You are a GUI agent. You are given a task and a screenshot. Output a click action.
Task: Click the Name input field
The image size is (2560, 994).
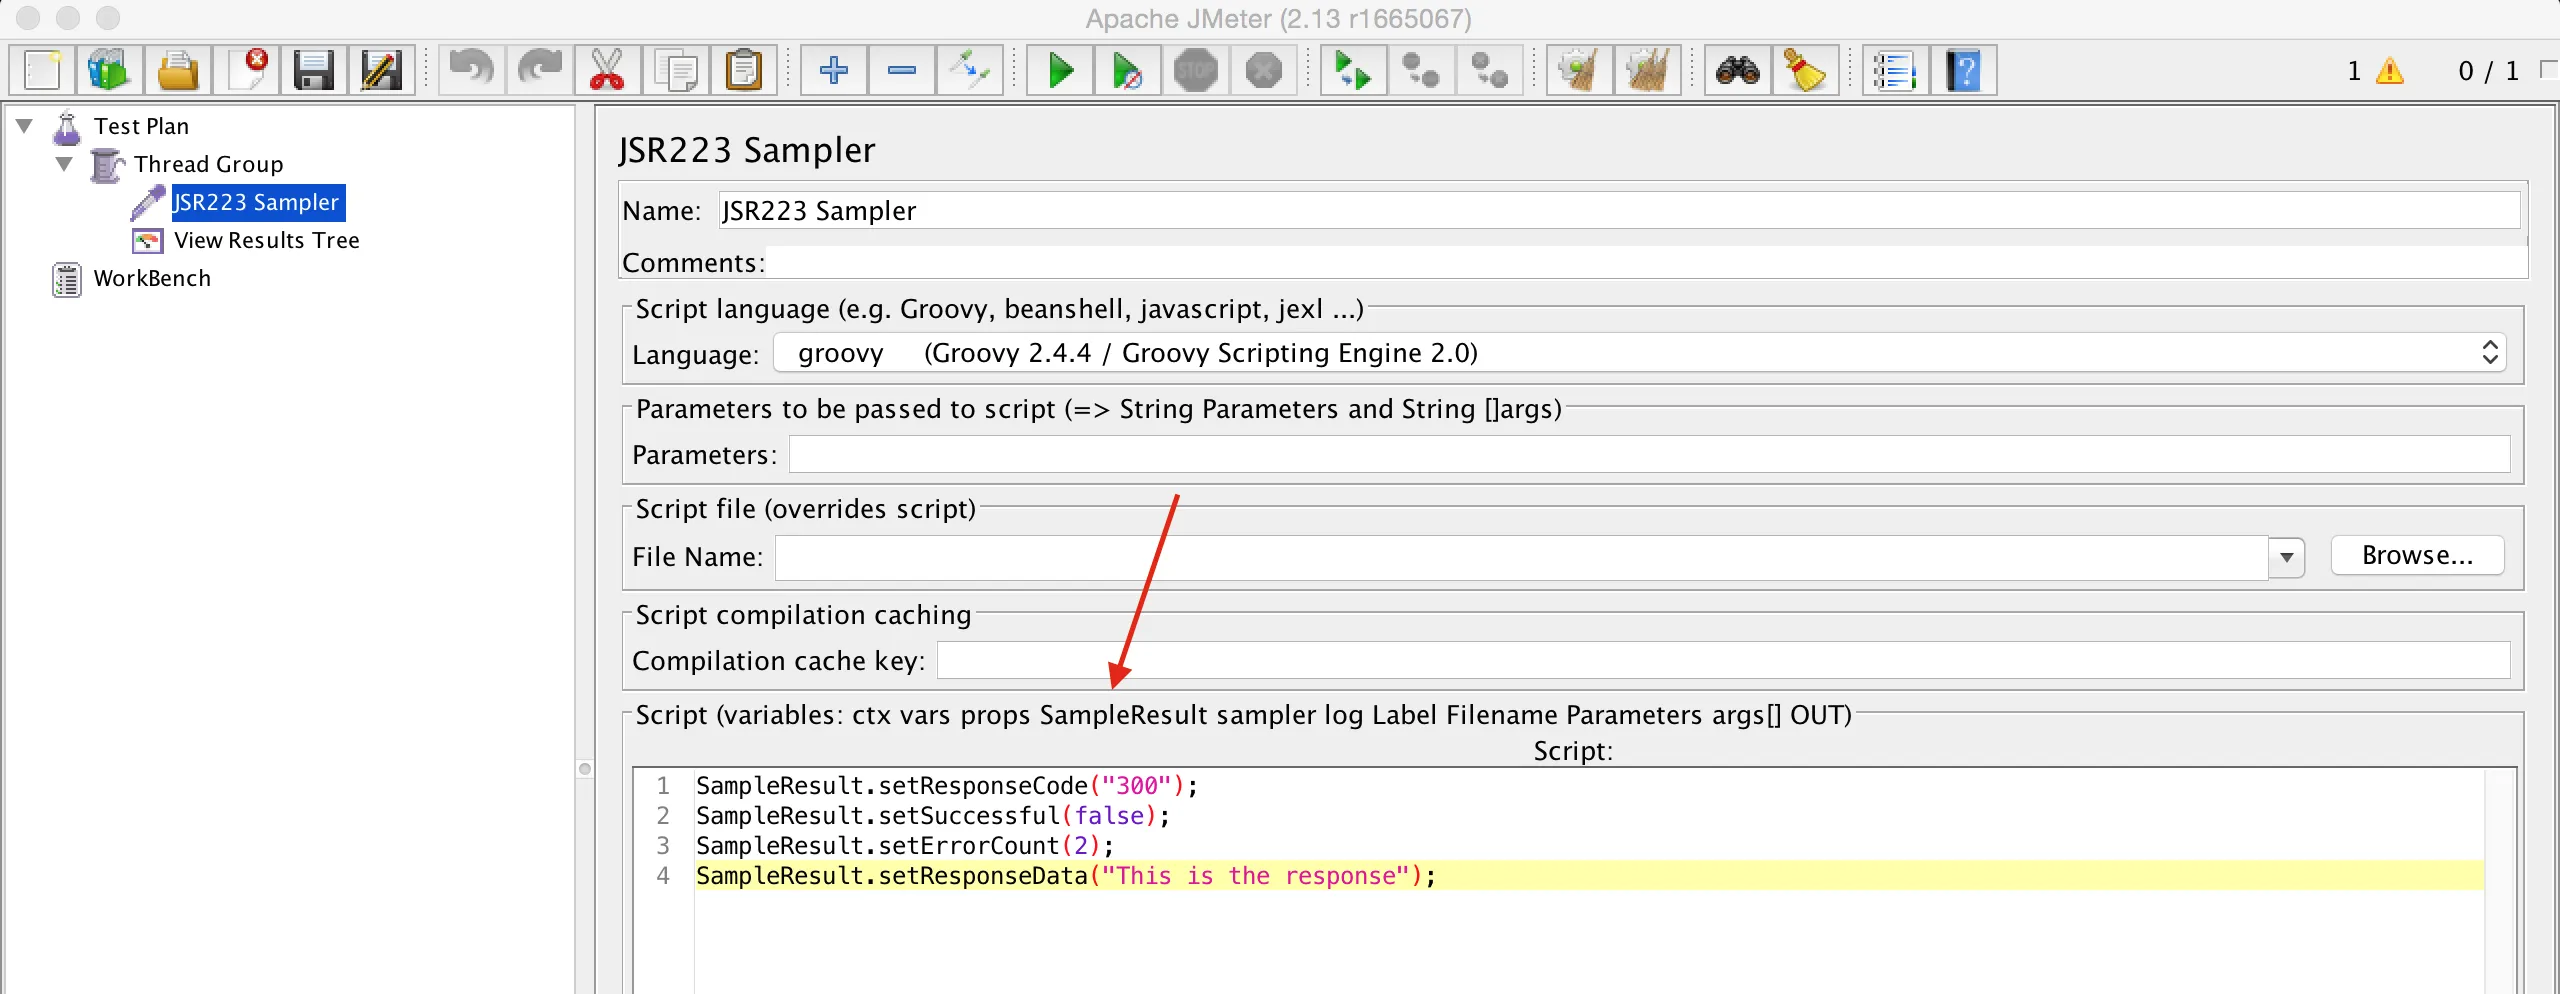click(x=1619, y=211)
